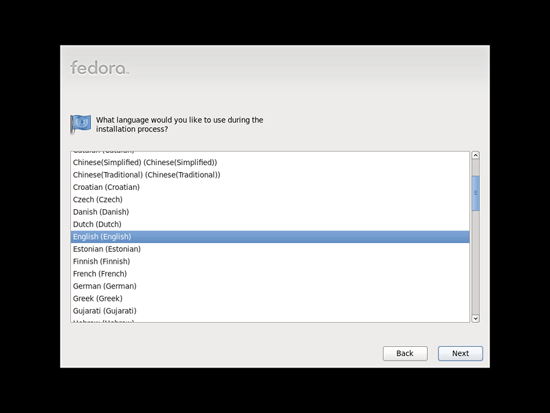Click the language flag icon
The width and height of the screenshot is (550, 413).
(81, 124)
